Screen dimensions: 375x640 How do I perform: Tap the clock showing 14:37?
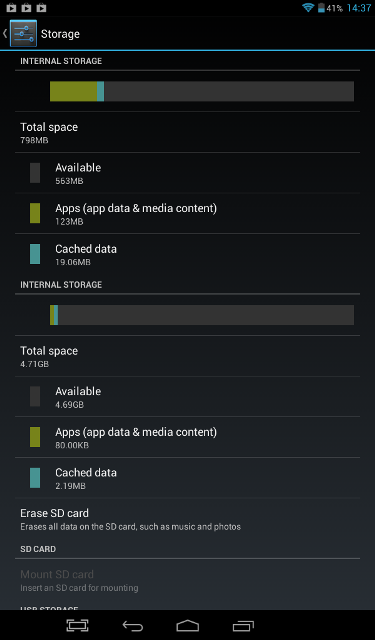tap(359, 8)
